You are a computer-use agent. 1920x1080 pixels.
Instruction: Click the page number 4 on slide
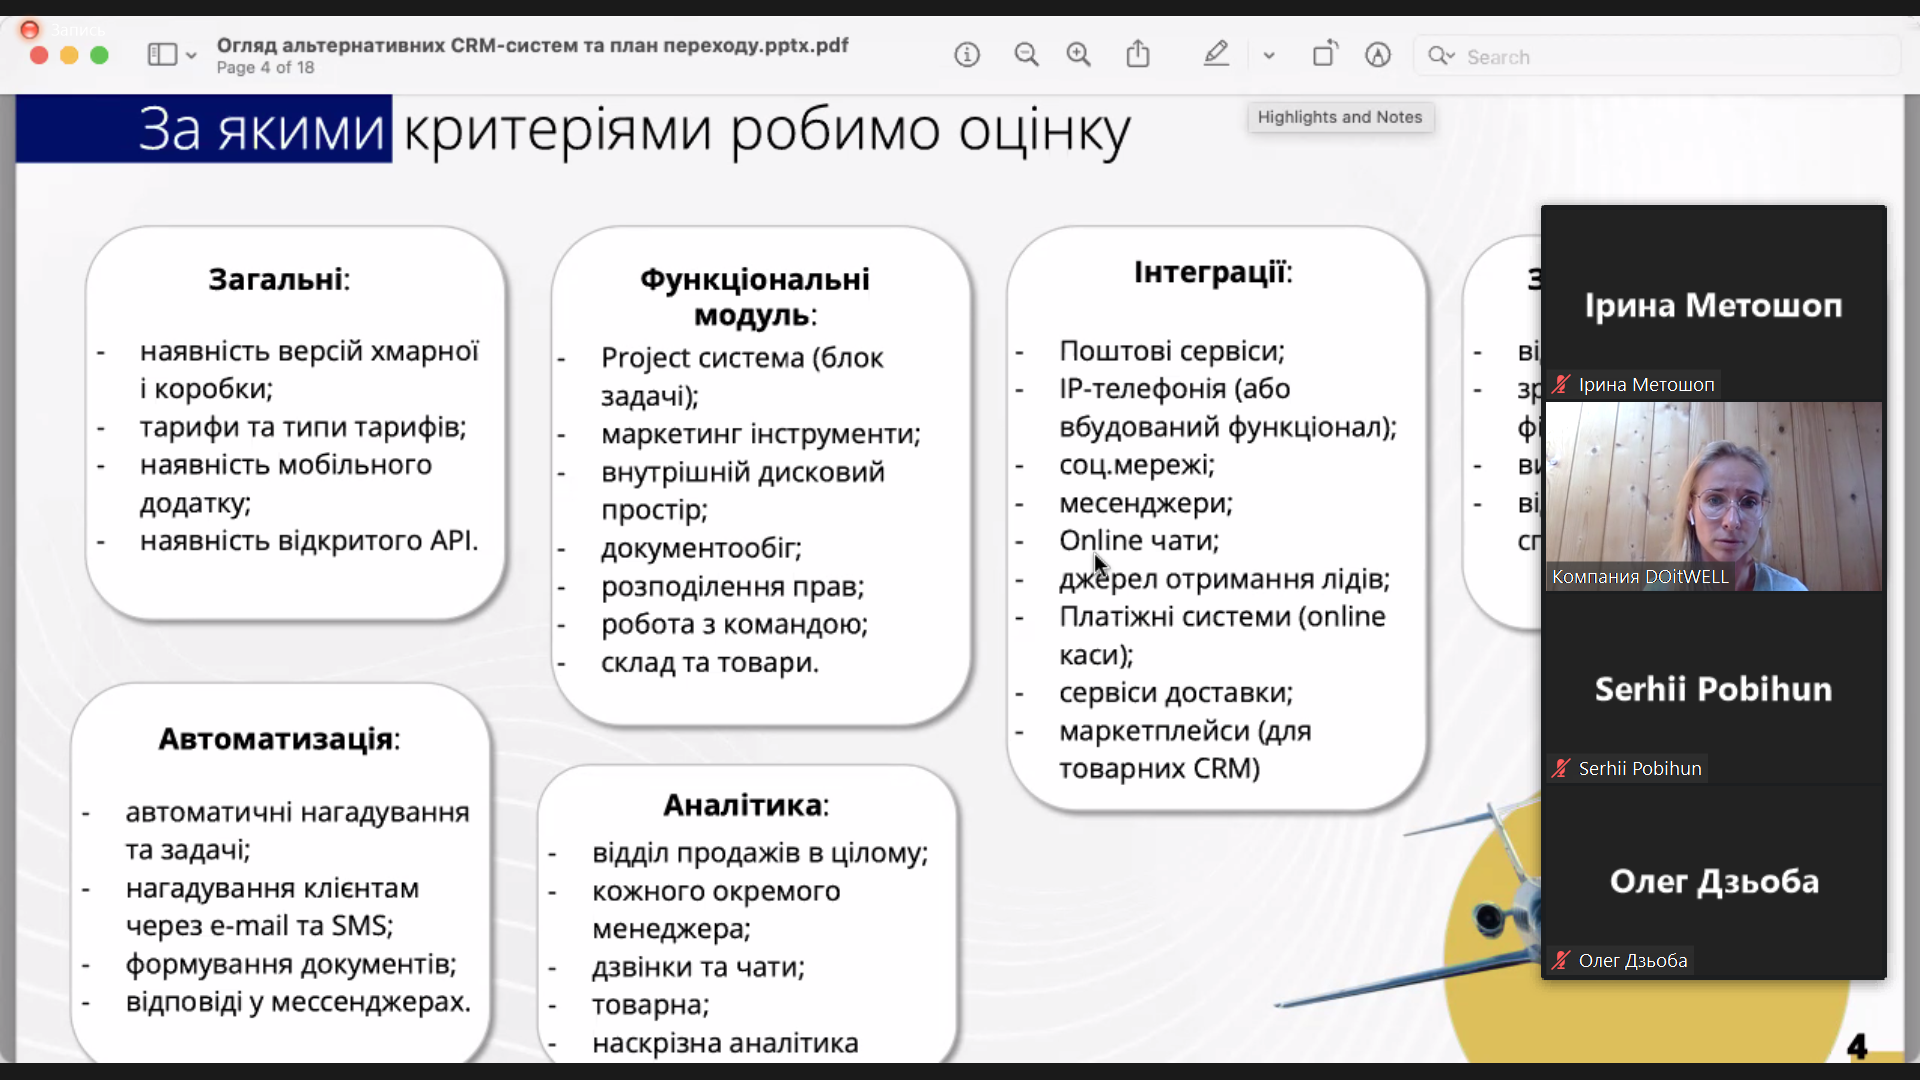(1857, 1047)
